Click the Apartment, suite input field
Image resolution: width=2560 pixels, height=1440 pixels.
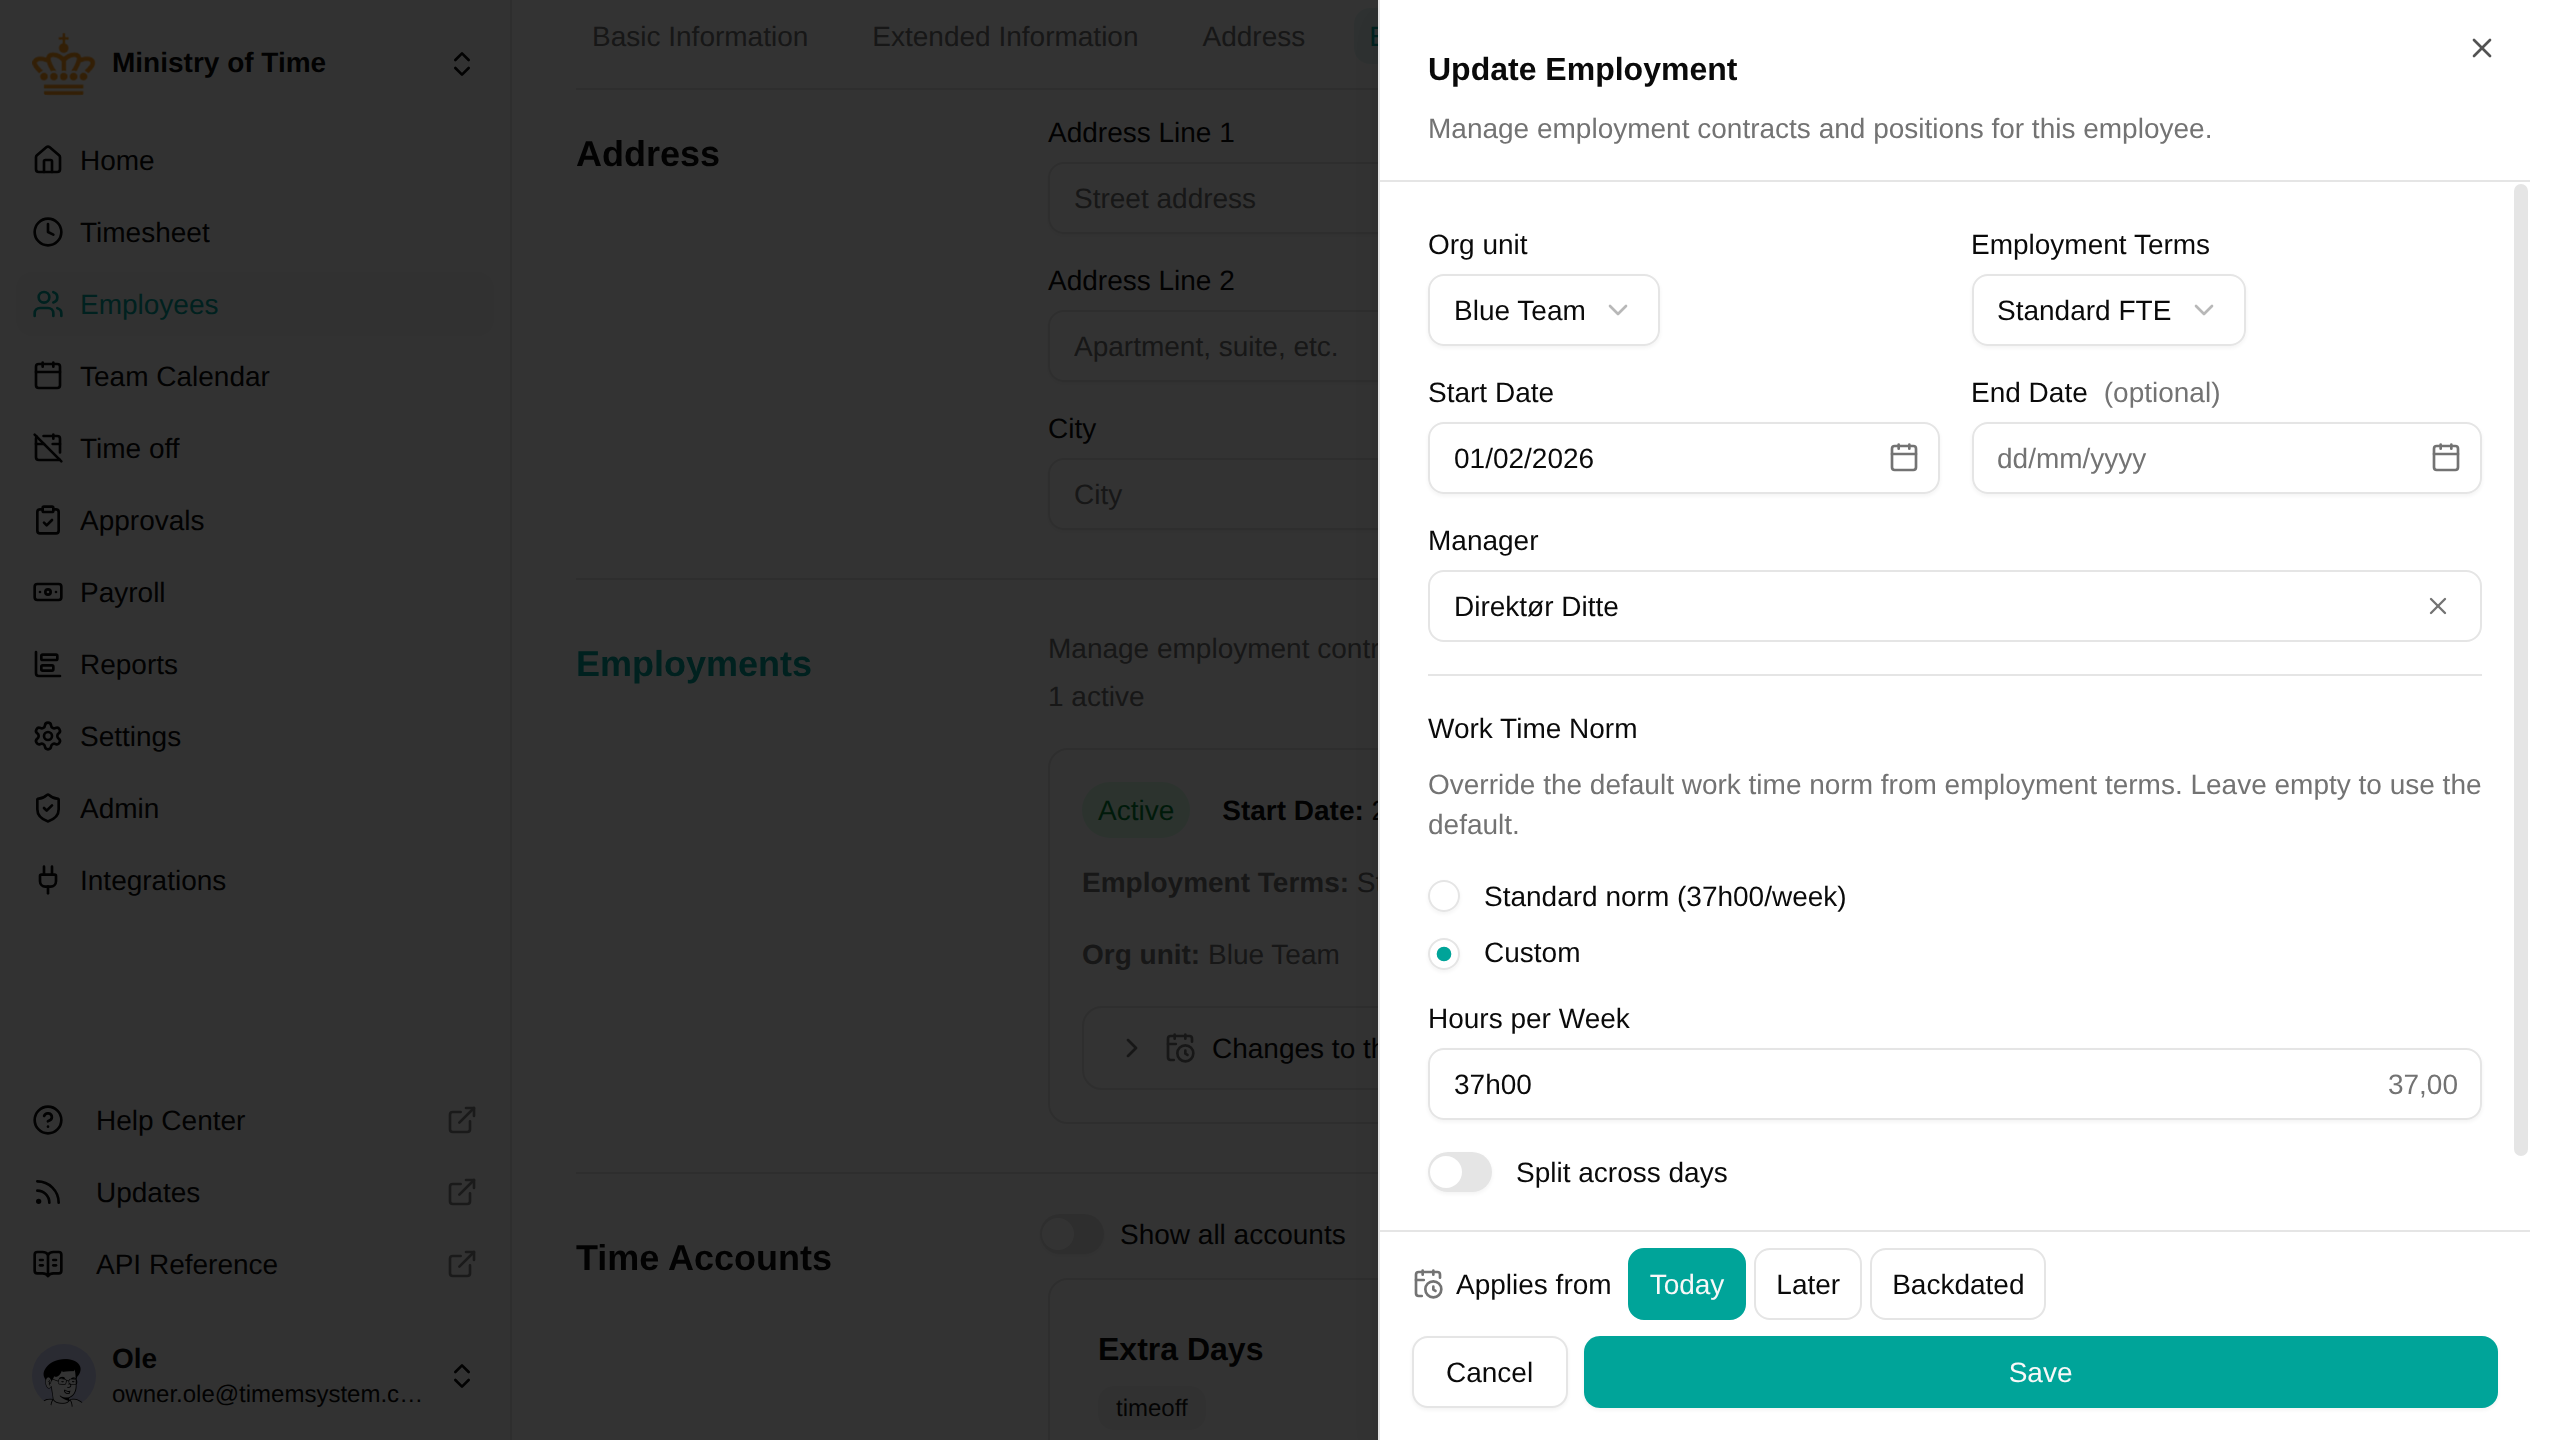pyautogui.click(x=1213, y=346)
